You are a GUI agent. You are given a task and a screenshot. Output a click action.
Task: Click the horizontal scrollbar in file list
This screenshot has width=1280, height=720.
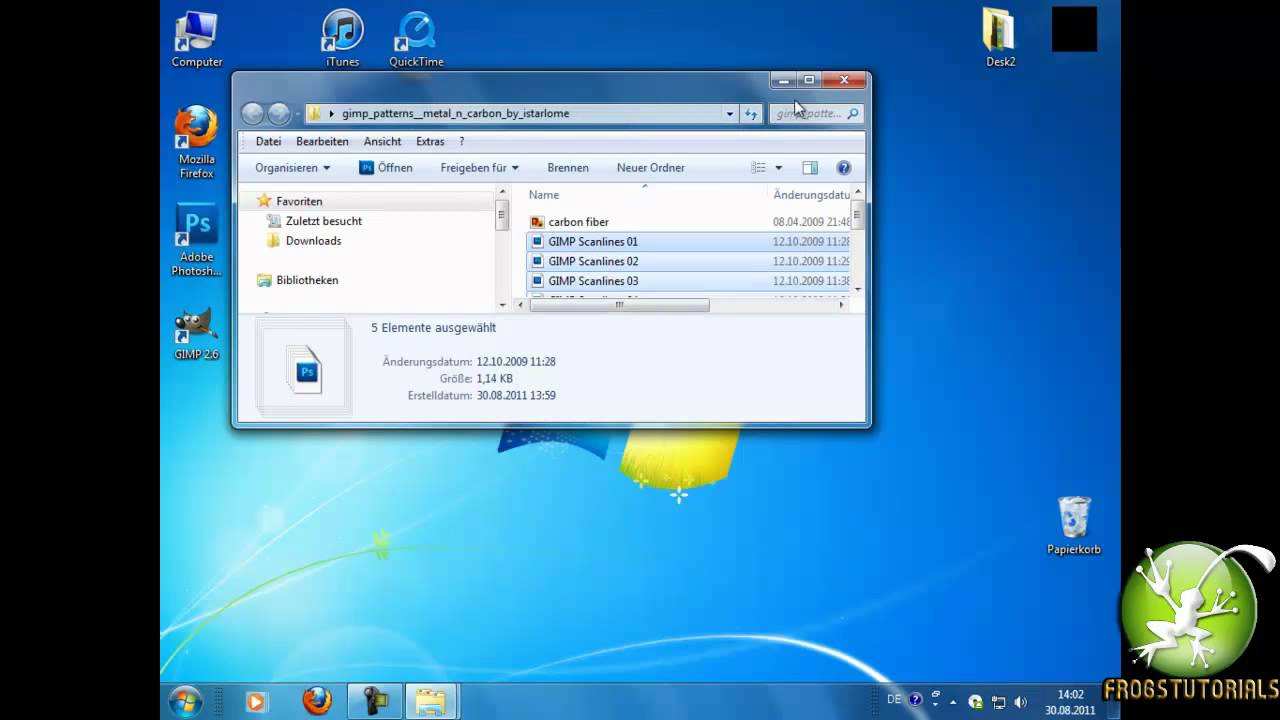(x=619, y=305)
